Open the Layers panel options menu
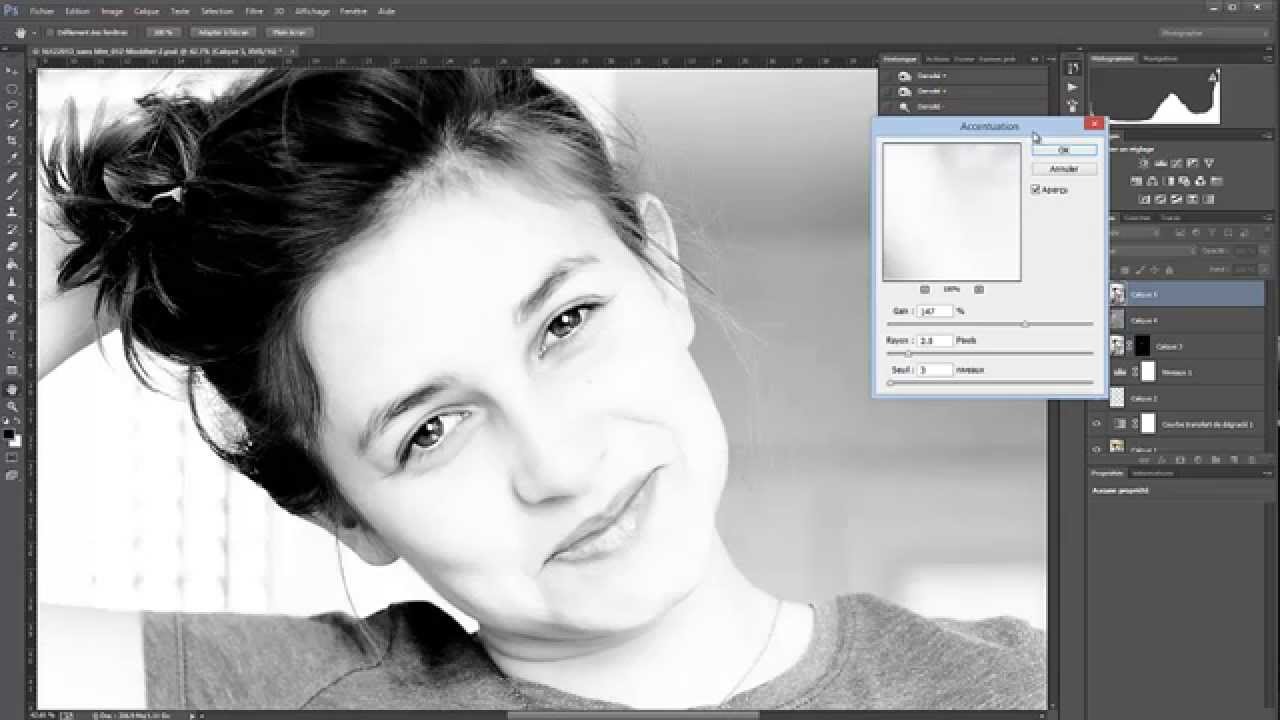Viewport: 1280px width, 720px height. pyautogui.click(x=1266, y=217)
